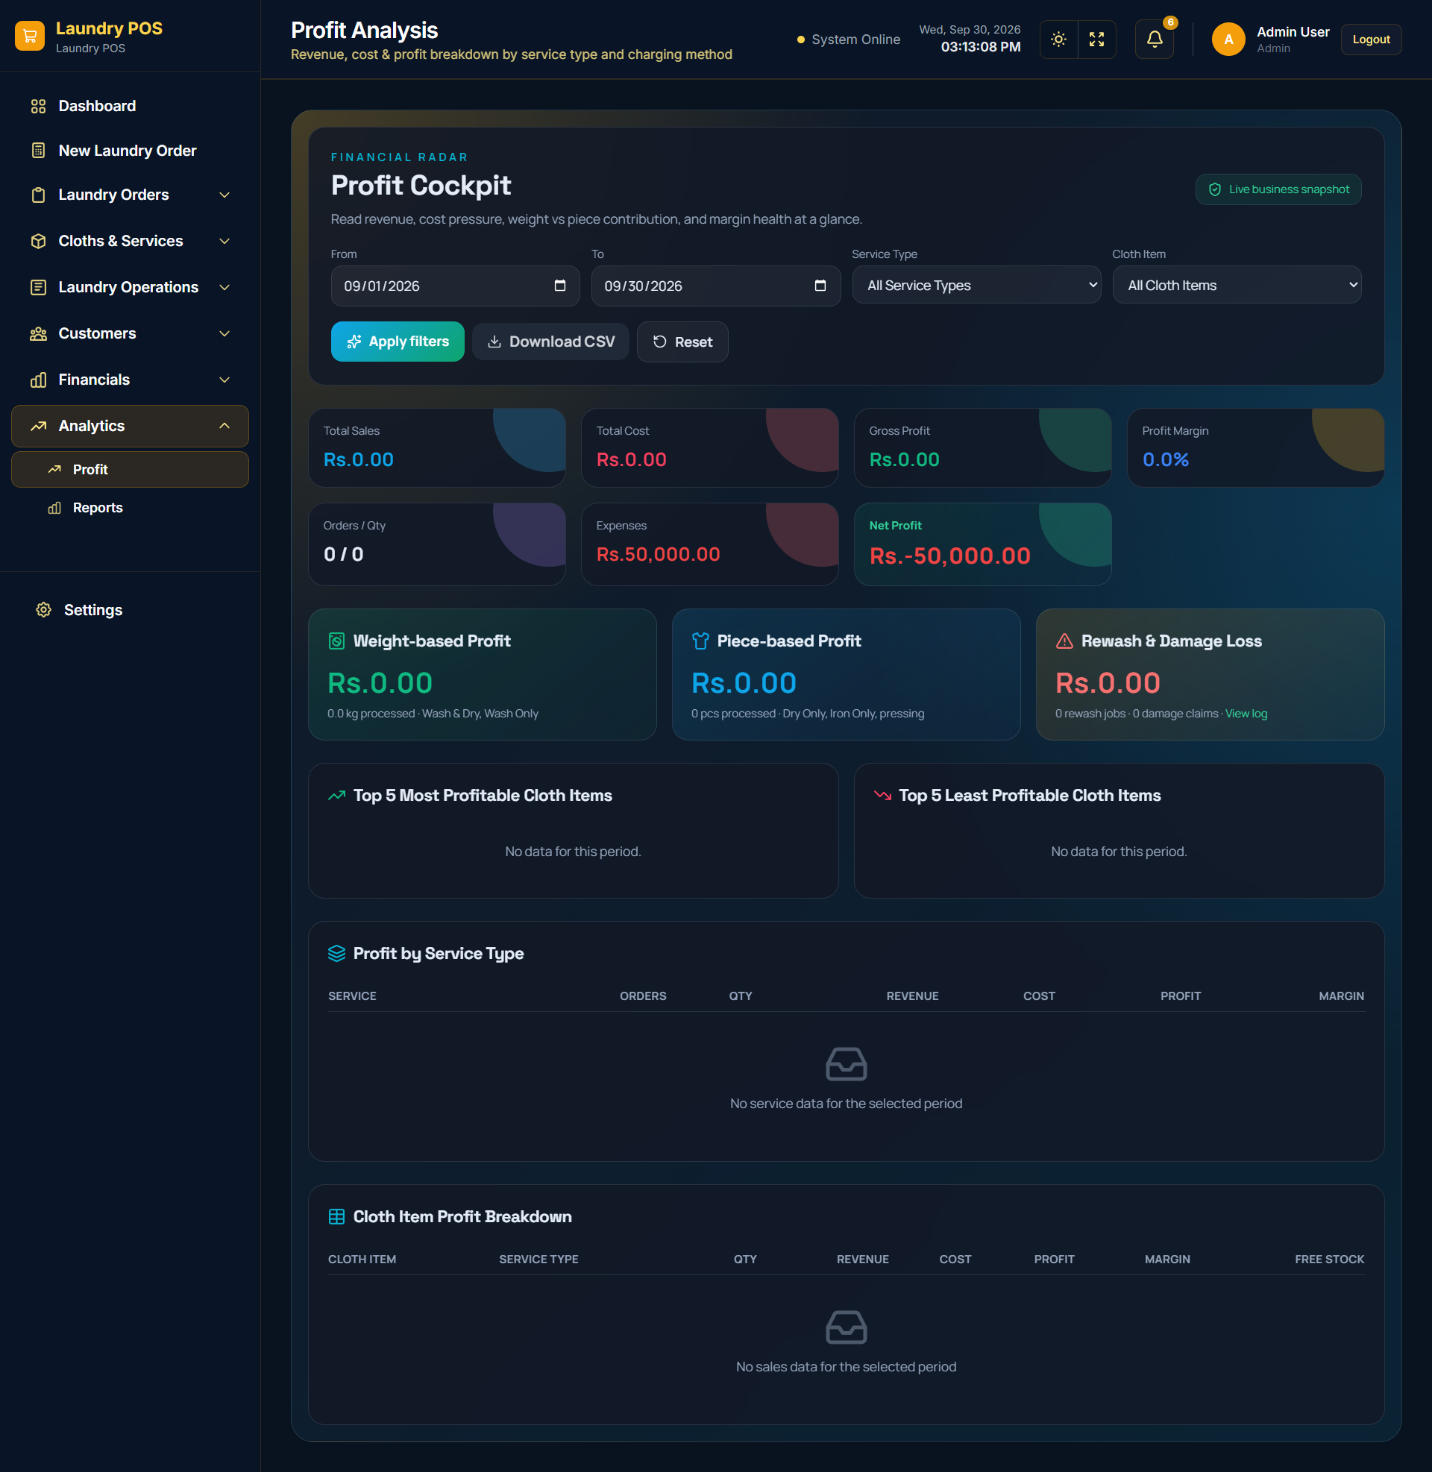Click the fullscreen expand icon
Screen dimensions: 1432x1472
(x=1097, y=39)
